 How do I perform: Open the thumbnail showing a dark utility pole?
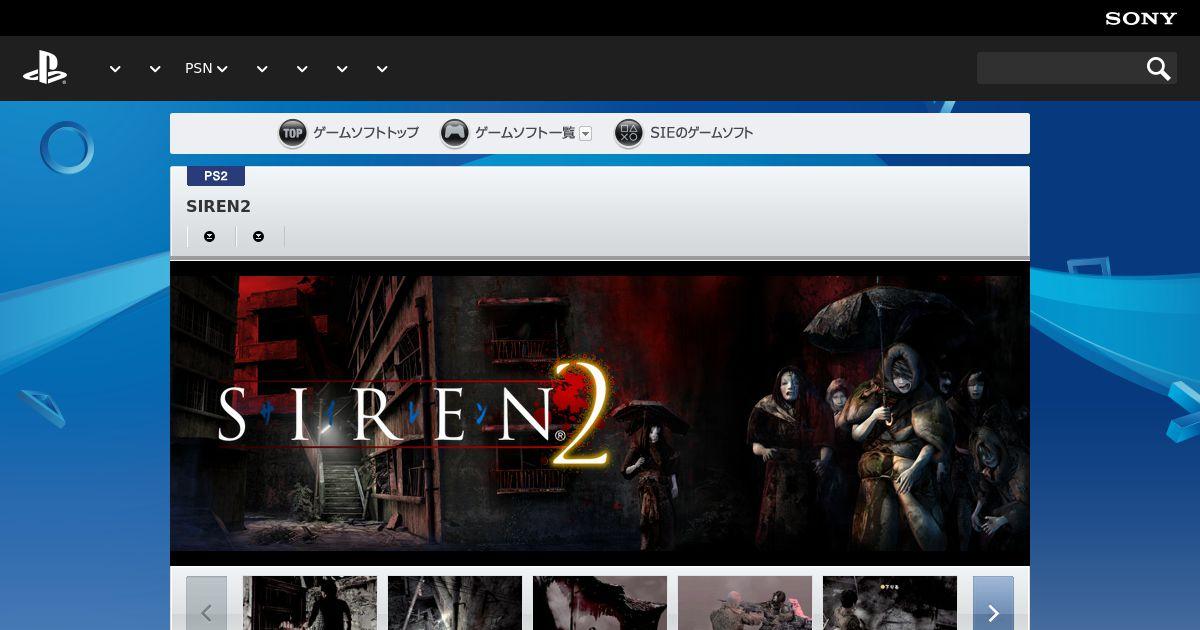[455, 603]
